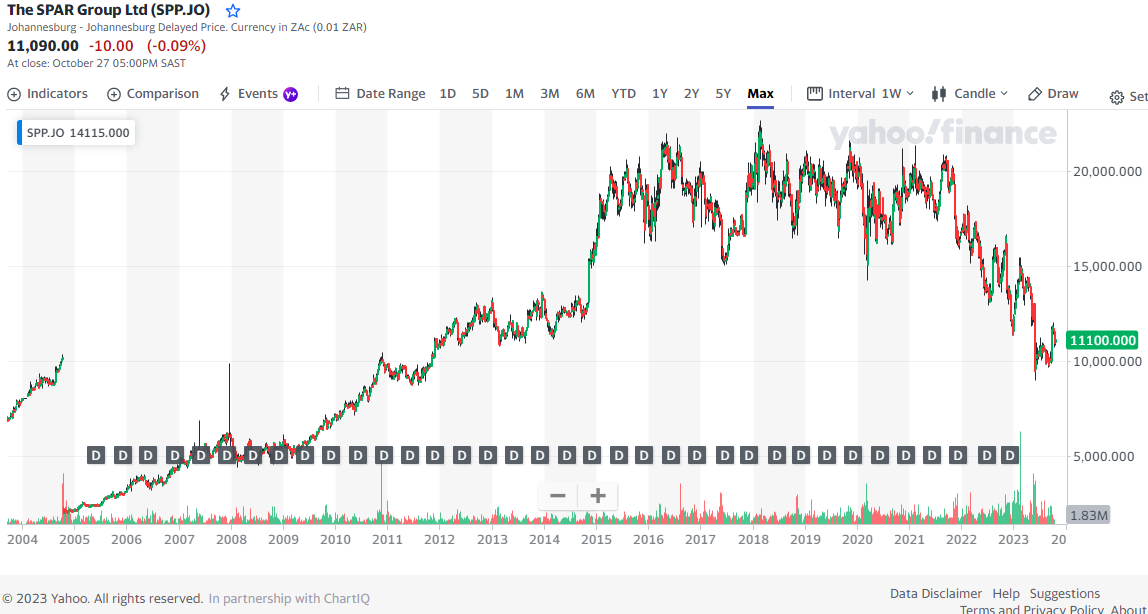Click the price 11,090.00
Screen dimensions: 1148x614
[x=42, y=45]
